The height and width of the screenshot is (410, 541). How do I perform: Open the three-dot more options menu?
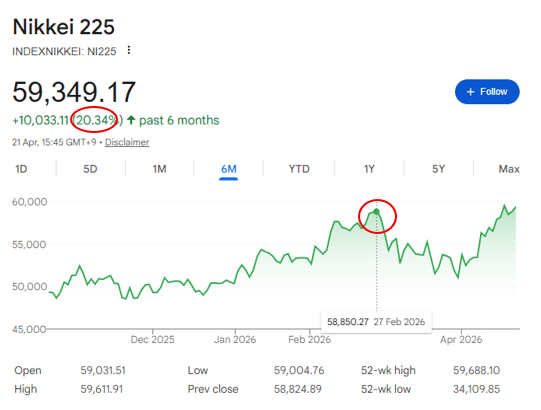[129, 50]
